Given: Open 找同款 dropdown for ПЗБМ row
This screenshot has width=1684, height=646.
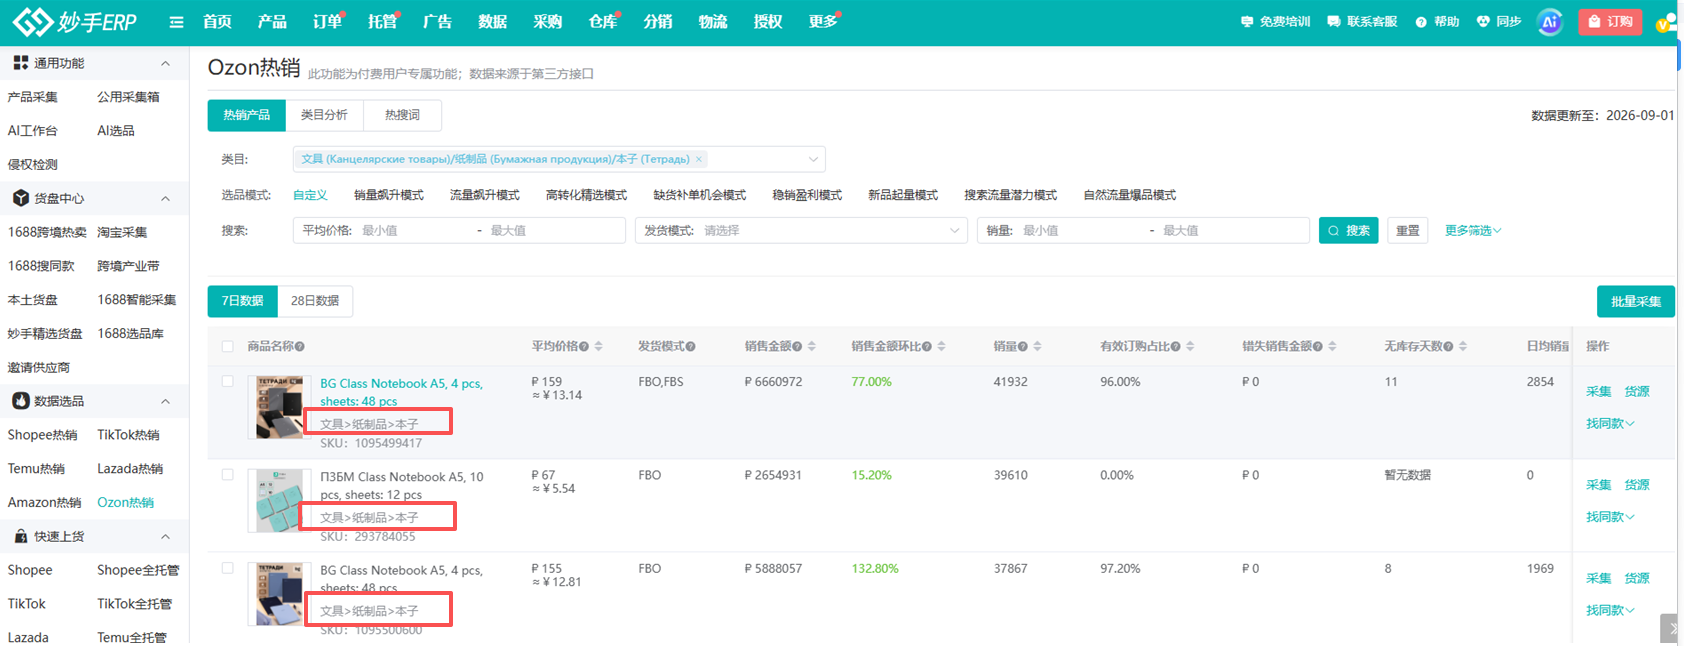Looking at the screenshot, I should pos(1610,516).
